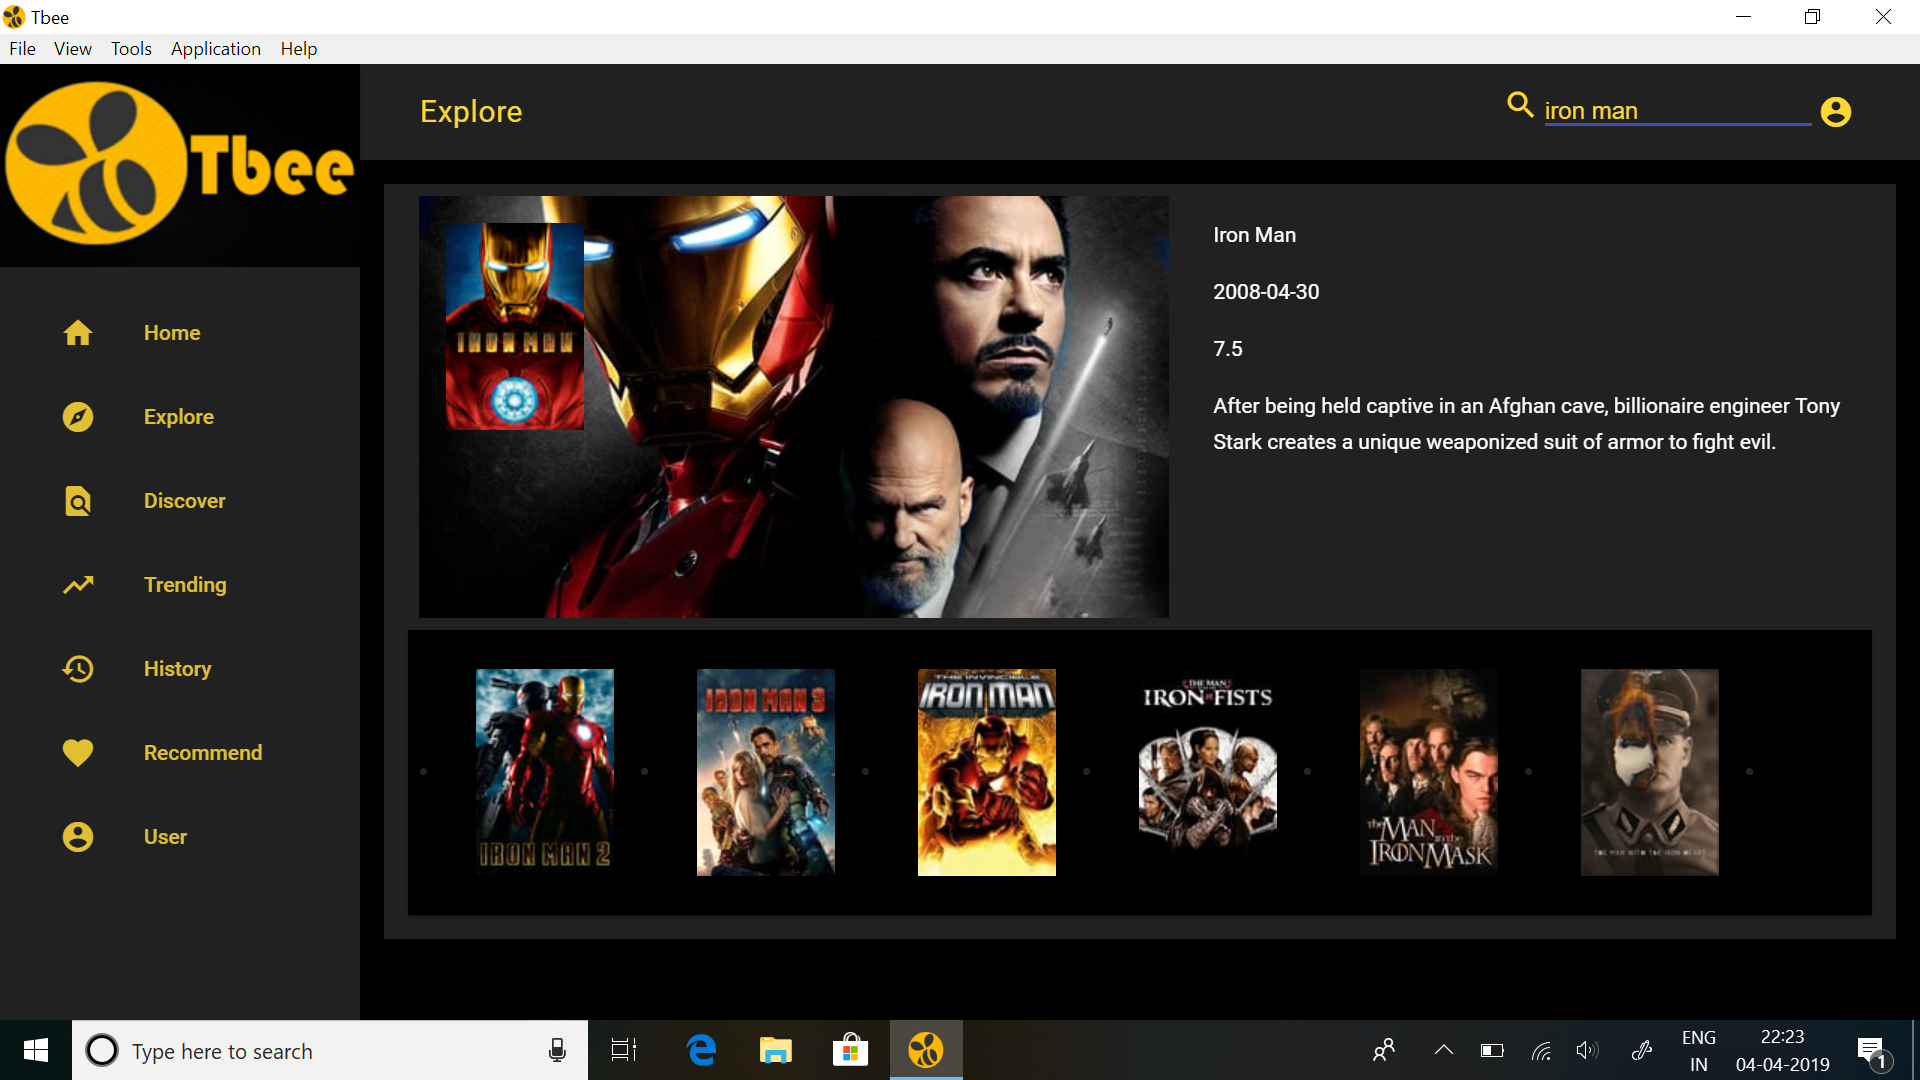Click the yellow search magnifier icon
This screenshot has width=1920, height=1080.
click(x=1520, y=105)
